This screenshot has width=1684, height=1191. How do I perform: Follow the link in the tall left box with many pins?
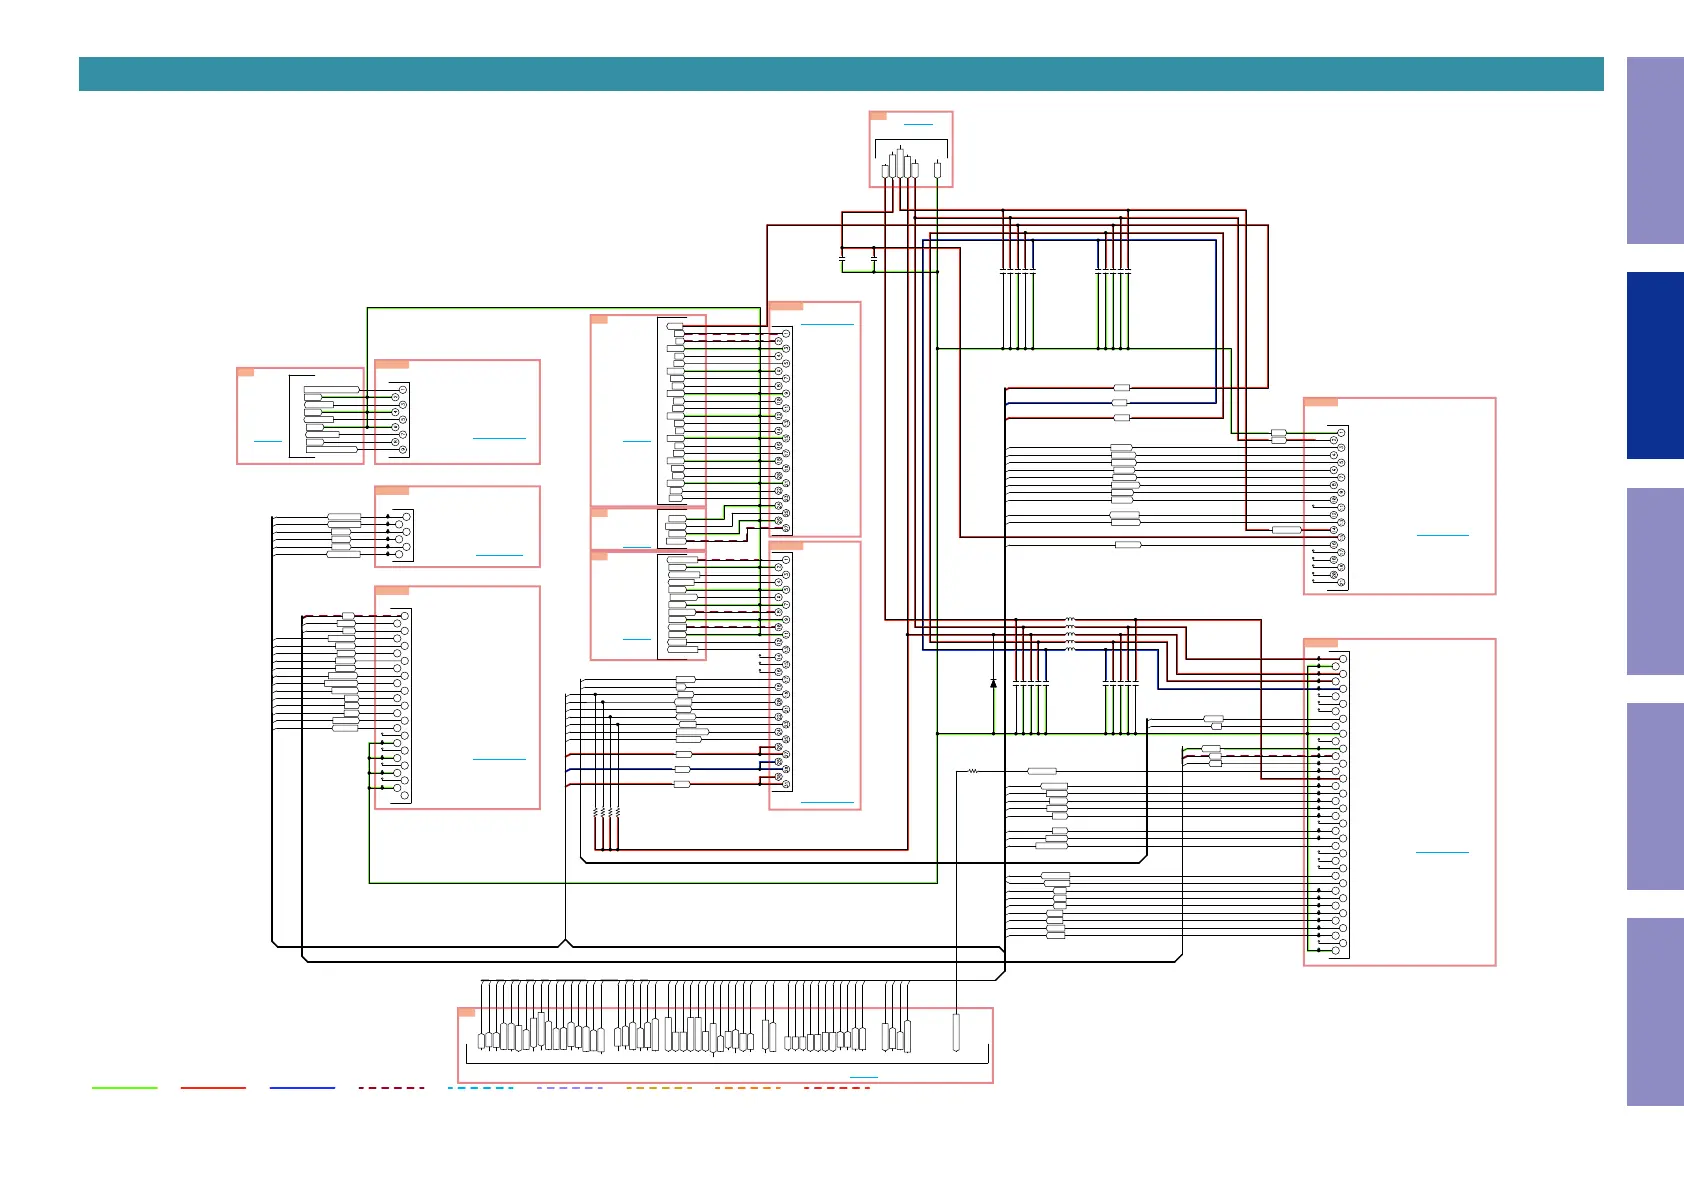499,759
